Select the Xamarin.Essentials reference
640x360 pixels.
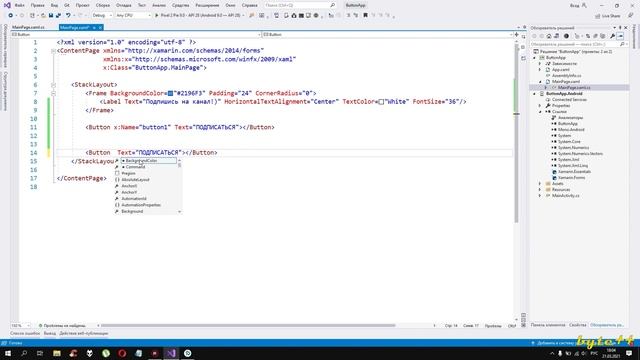(x=574, y=172)
